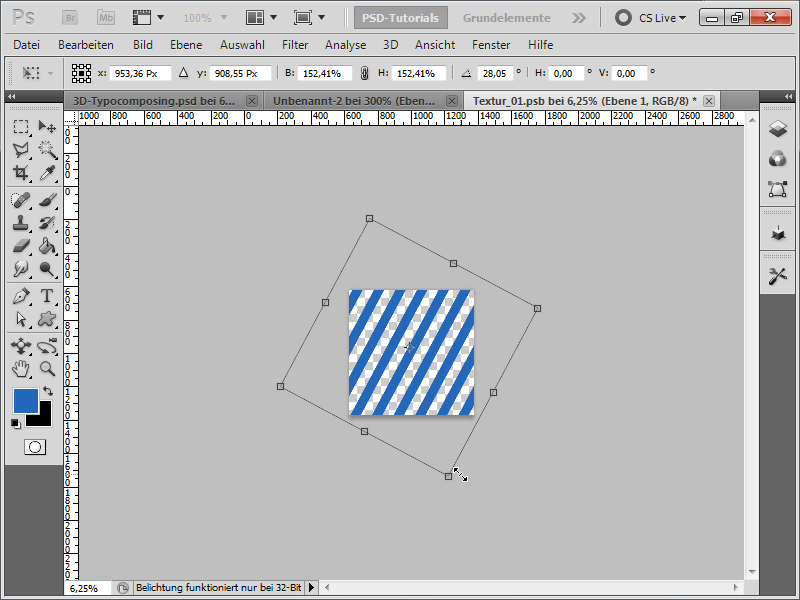Click the width percentage field
Image resolution: width=800 pixels, height=600 pixels.
pyautogui.click(x=325, y=73)
